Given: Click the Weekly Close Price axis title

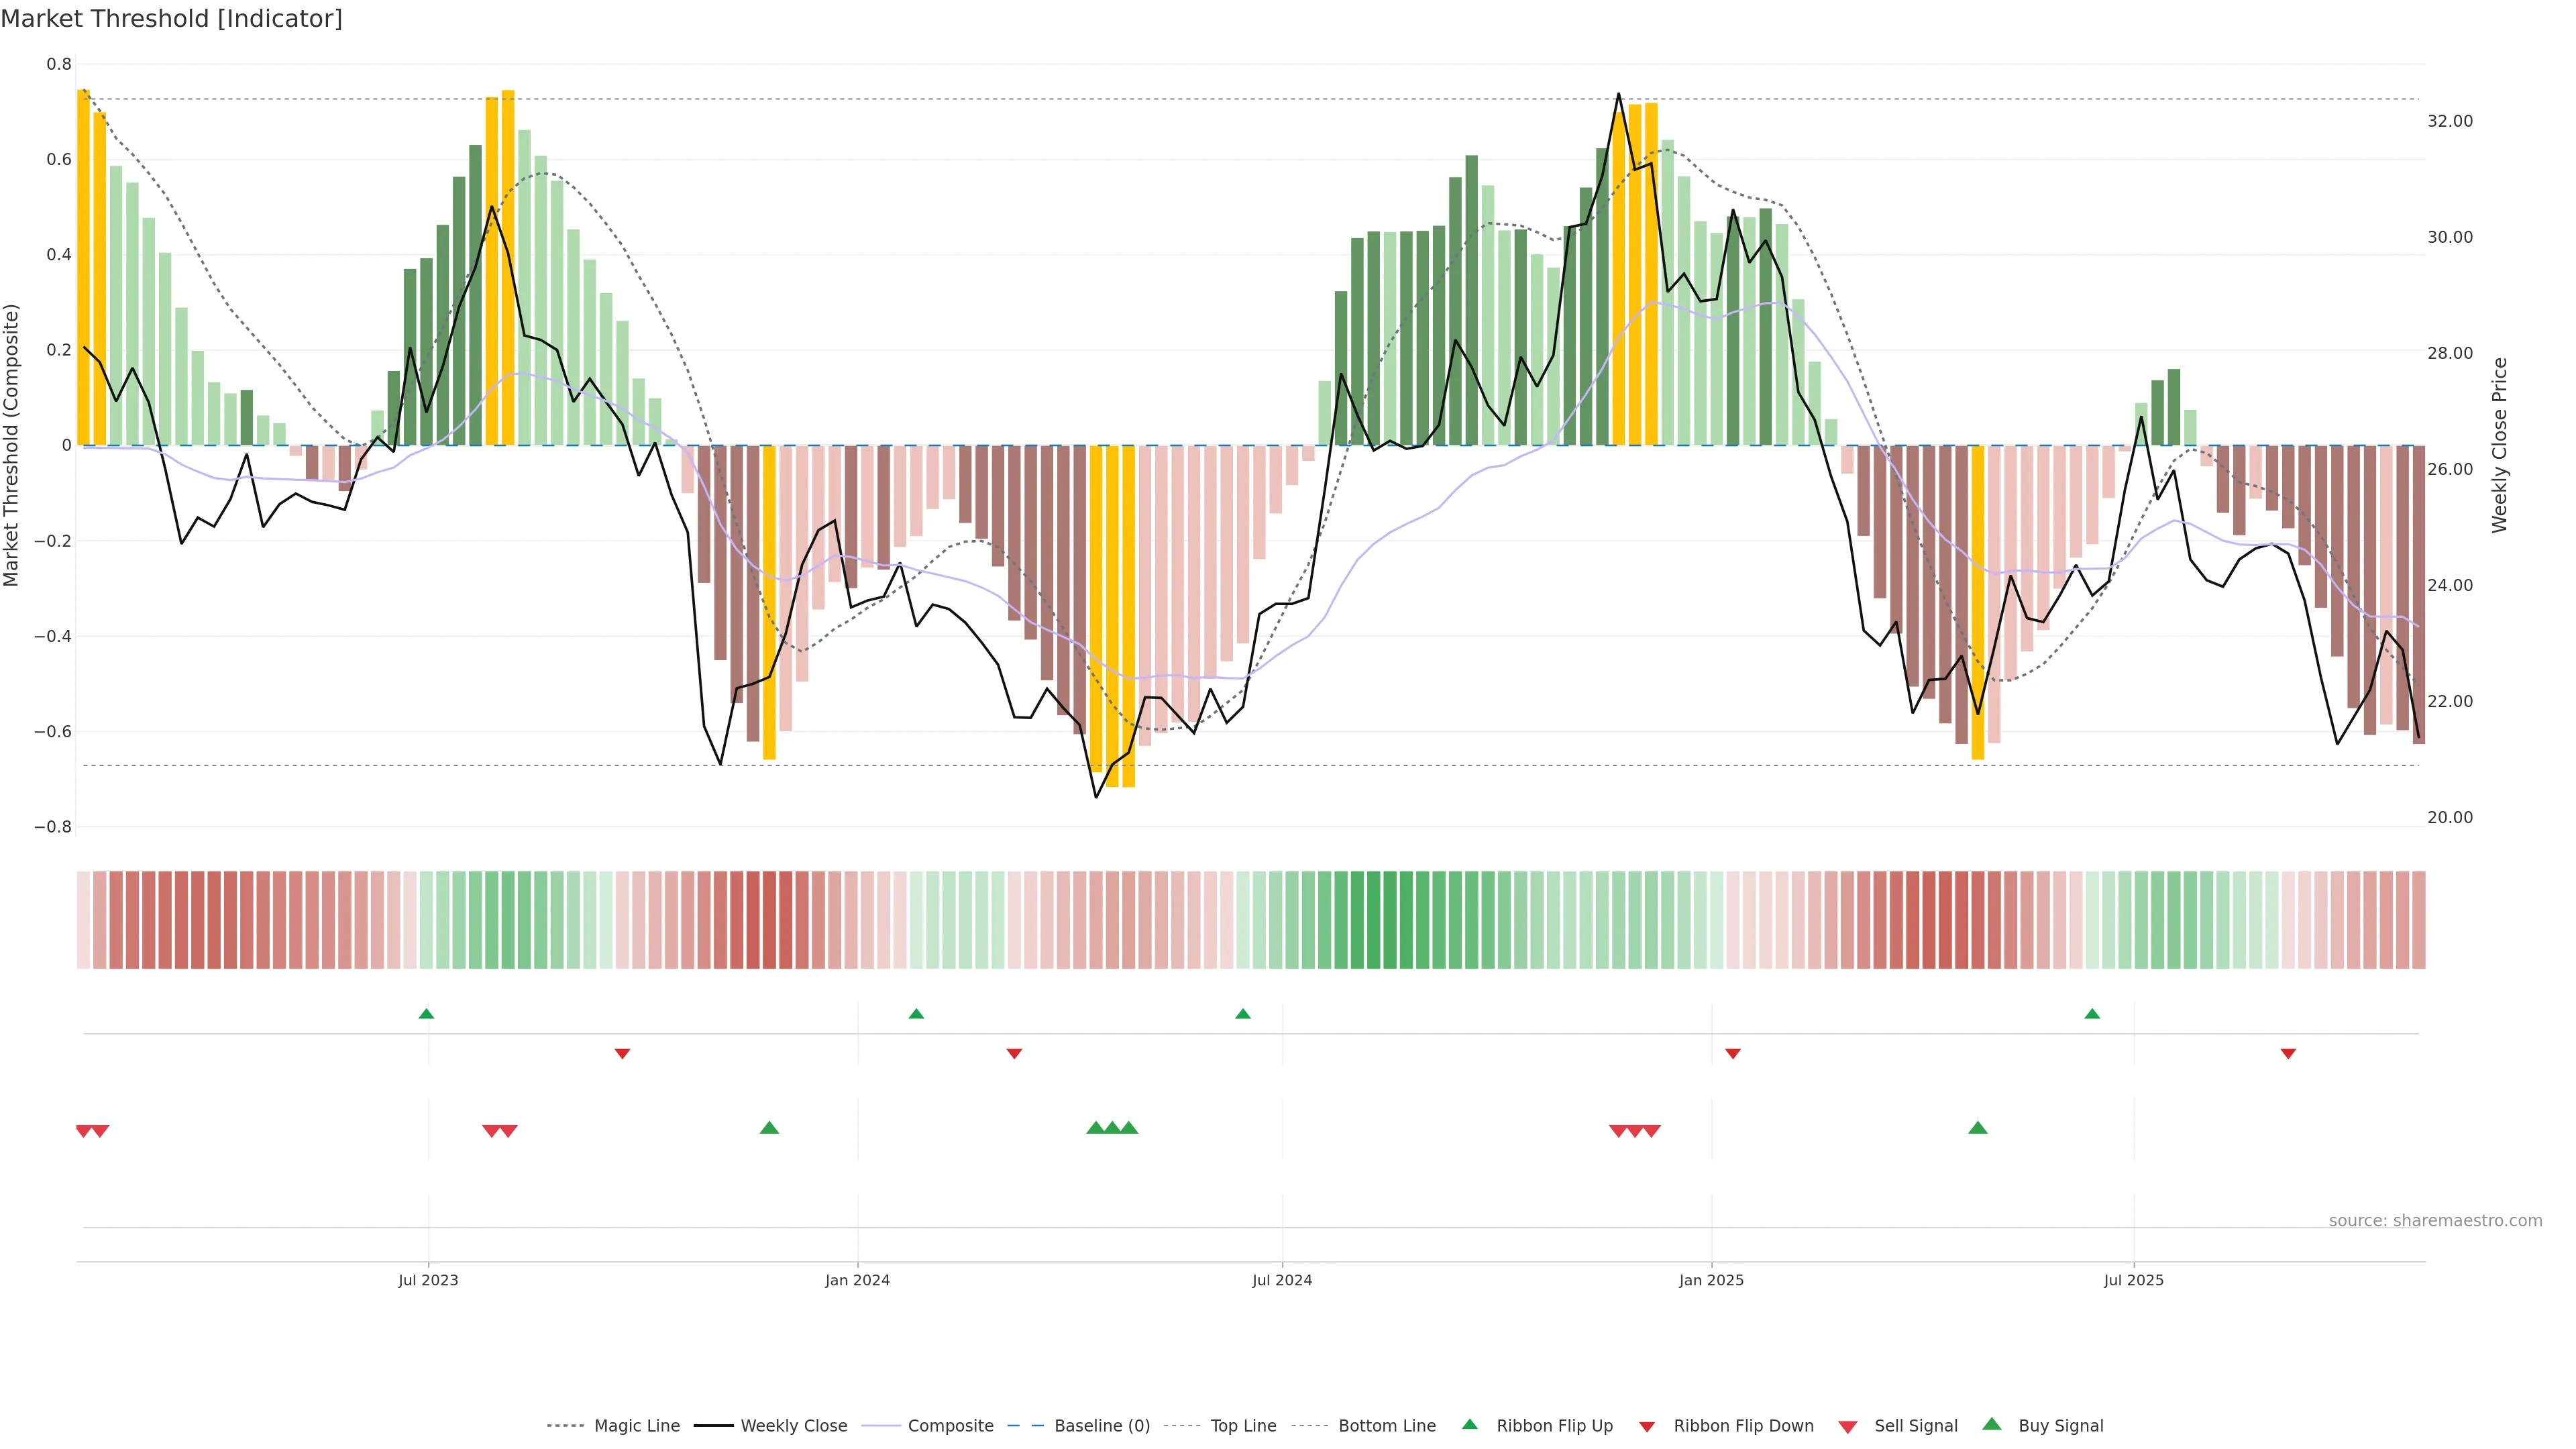Looking at the screenshot, I should tap(2499, 445).
